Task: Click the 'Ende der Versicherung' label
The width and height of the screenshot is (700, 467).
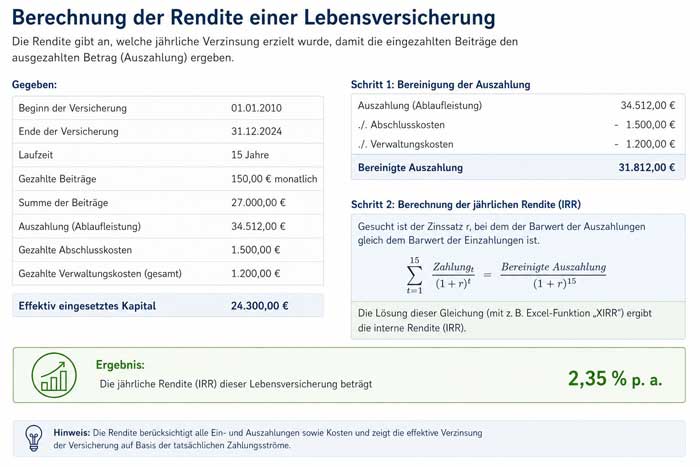Action: [68, 131]
